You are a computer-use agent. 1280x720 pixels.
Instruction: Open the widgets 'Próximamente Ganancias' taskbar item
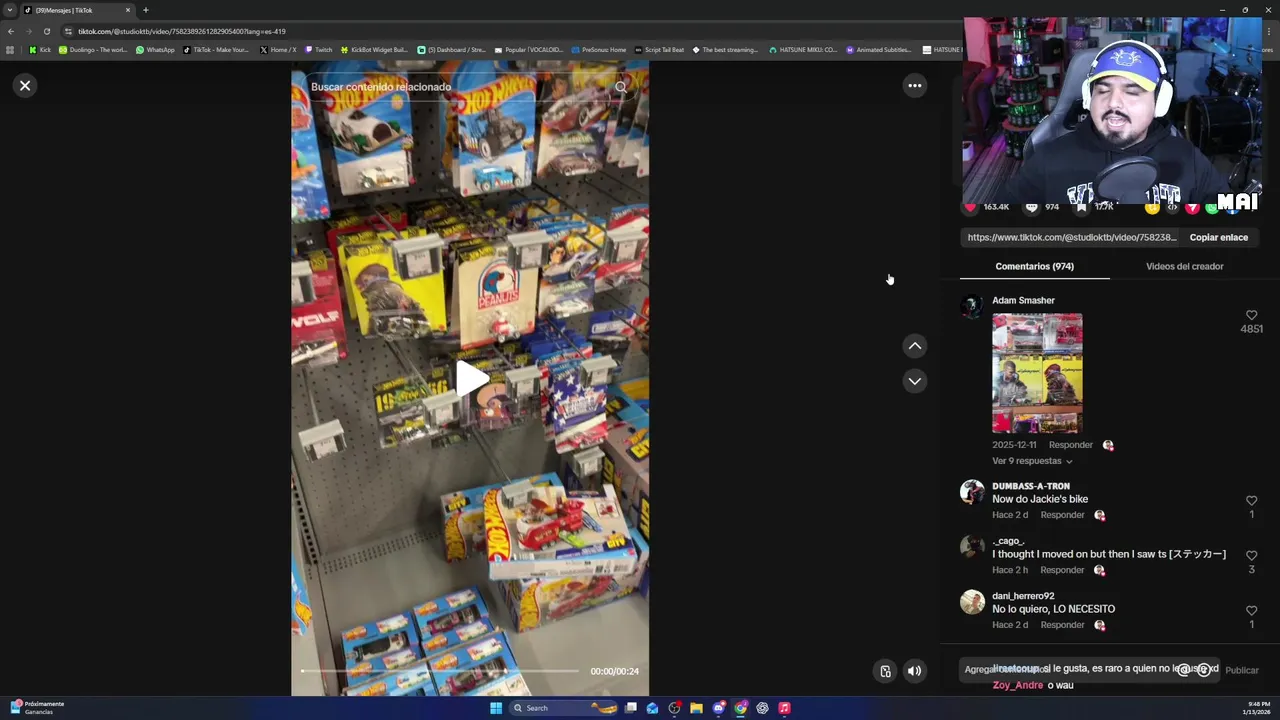point(38,708)
